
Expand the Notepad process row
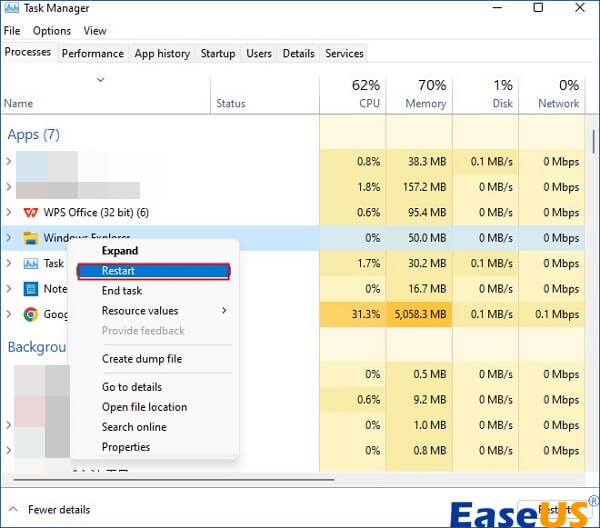(x=8, y=288)
